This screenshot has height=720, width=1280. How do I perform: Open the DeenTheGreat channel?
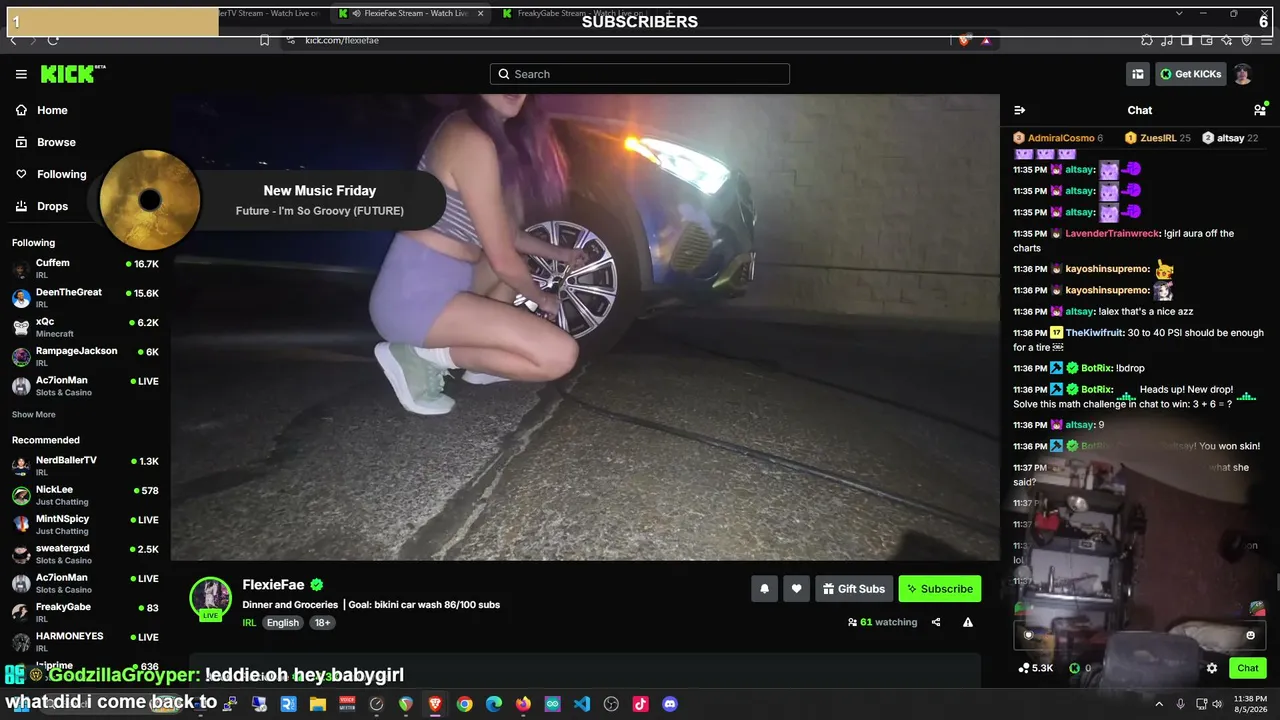(x=85, y=298)
